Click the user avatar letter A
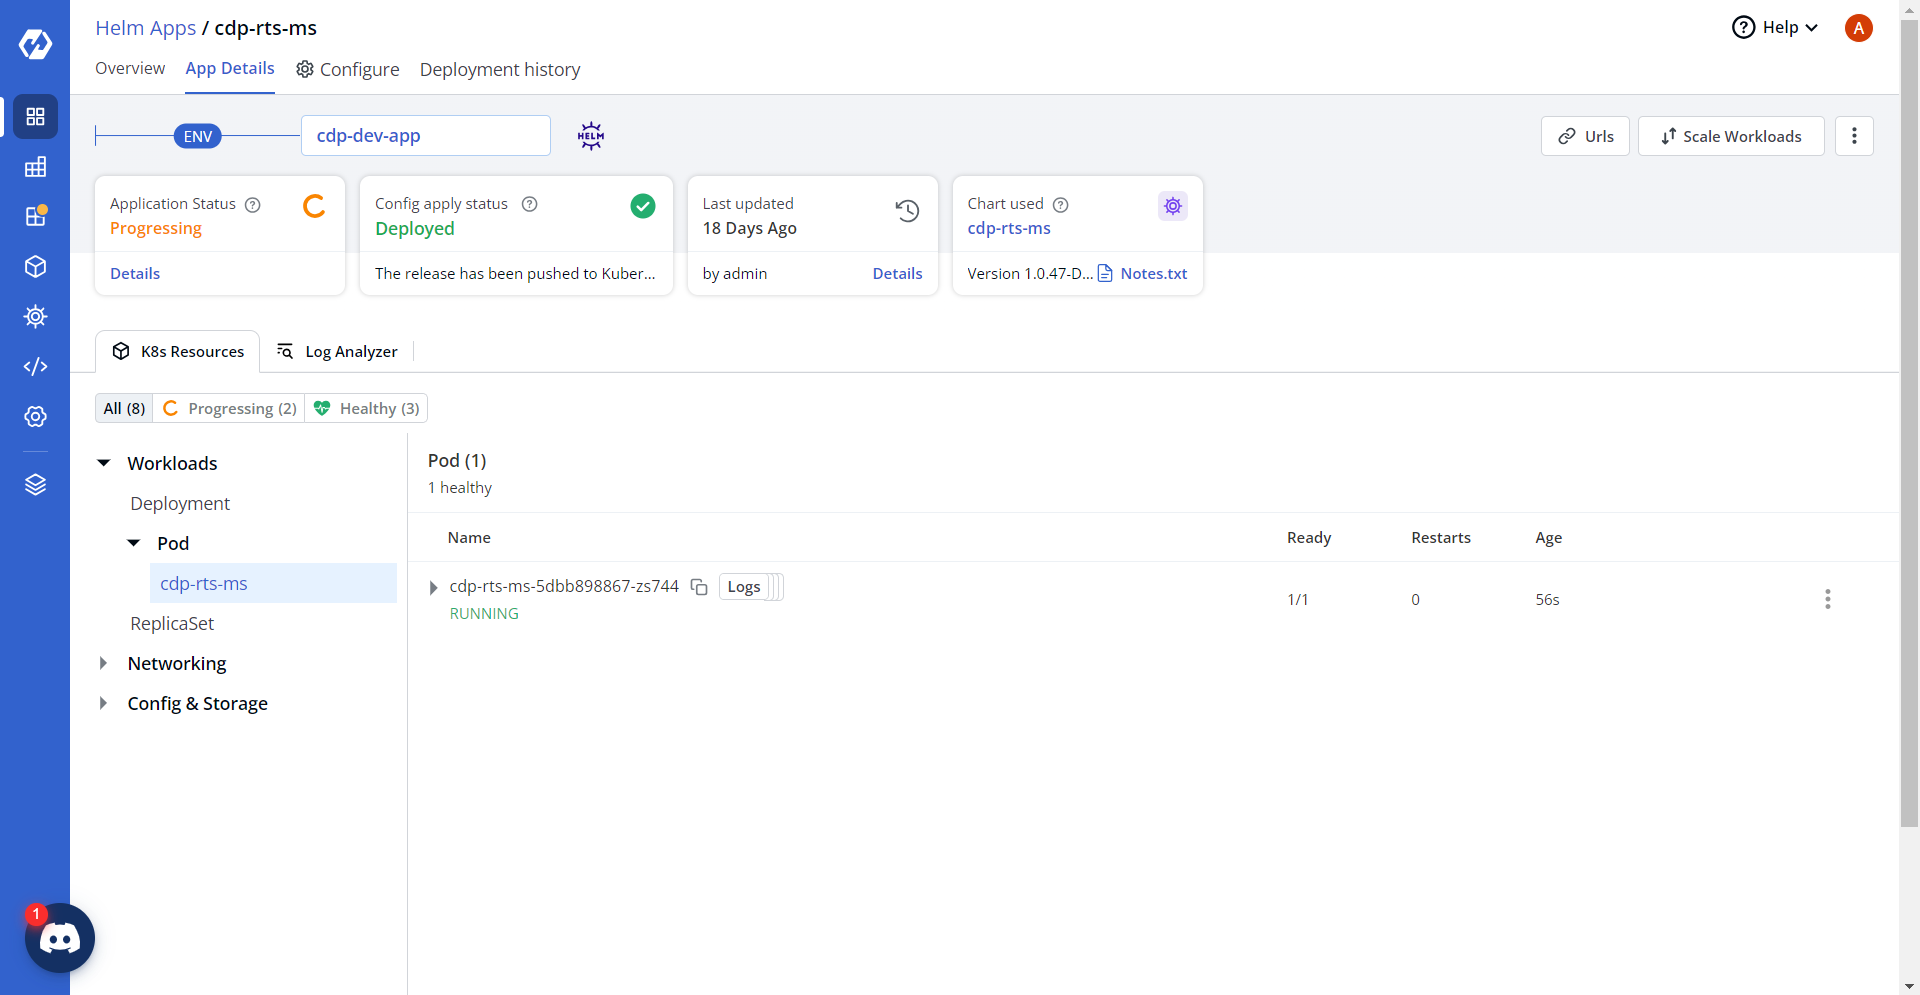The image size is (1920, 995). [1858, 28]
